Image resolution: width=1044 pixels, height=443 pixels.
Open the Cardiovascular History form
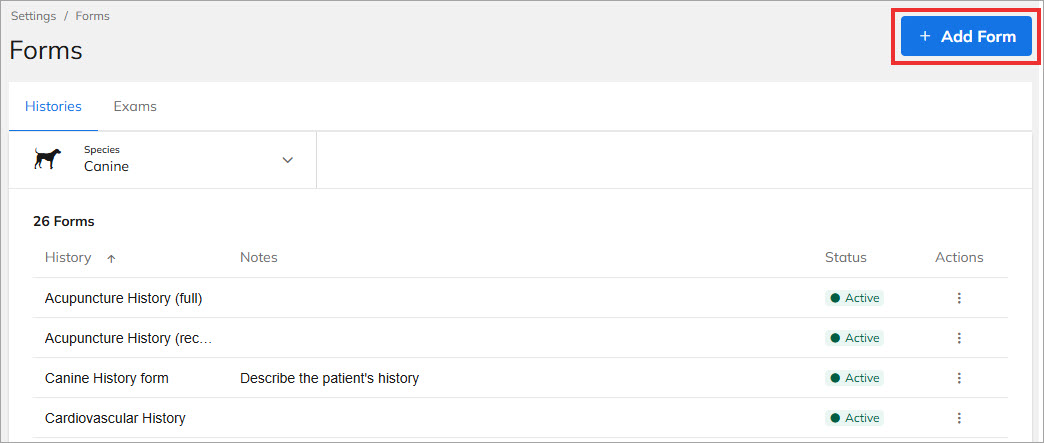115,418
